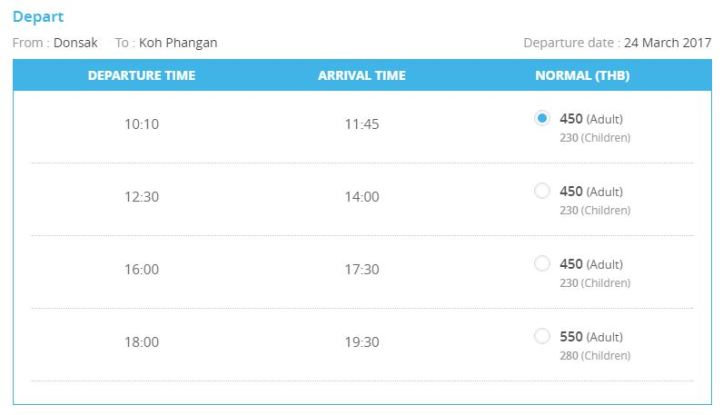This screenshot has height=415, width=723.
Task: Click the NORMAL (THB) column header
Action: click(582, 75)
